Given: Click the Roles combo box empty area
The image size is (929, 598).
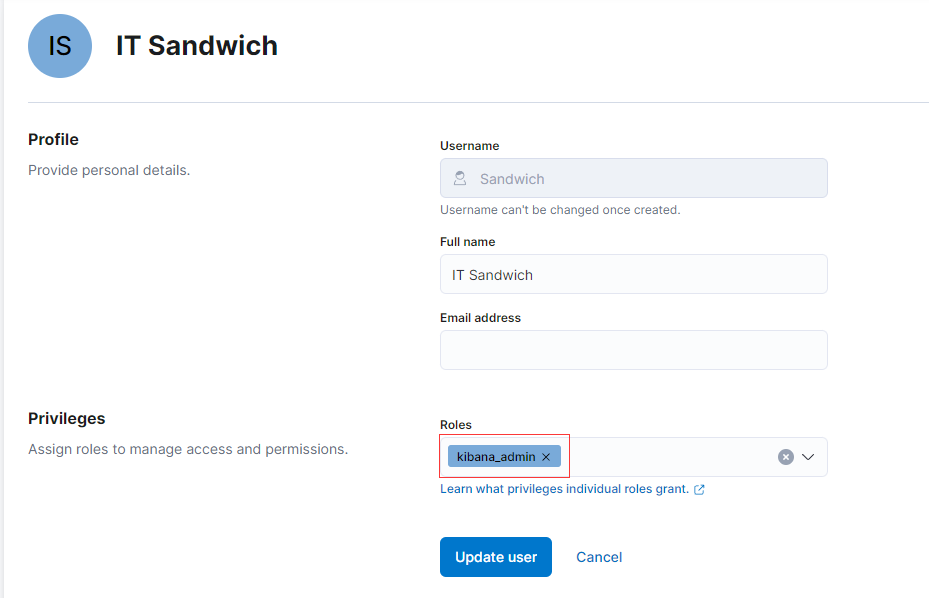Looking at the screenshot, I should click(669, 457).
